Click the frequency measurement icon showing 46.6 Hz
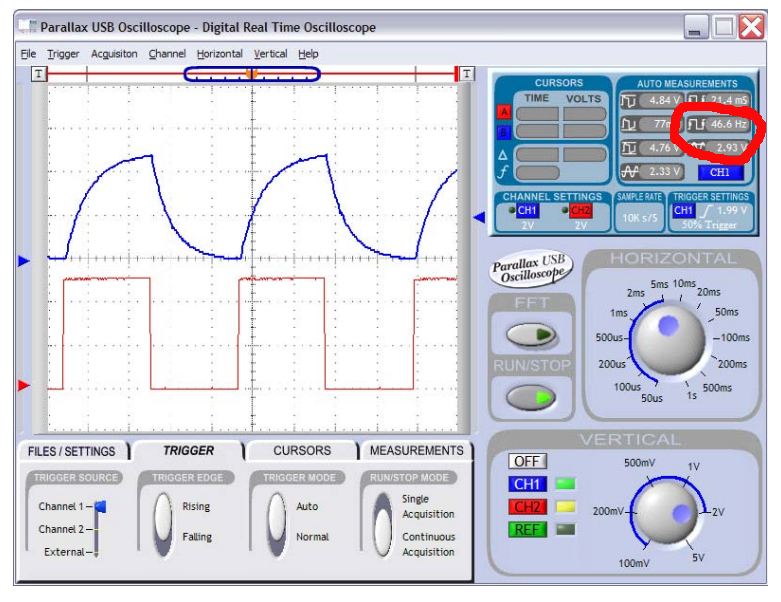This screenshot has width=781, height=602. (x=695, y=125)
